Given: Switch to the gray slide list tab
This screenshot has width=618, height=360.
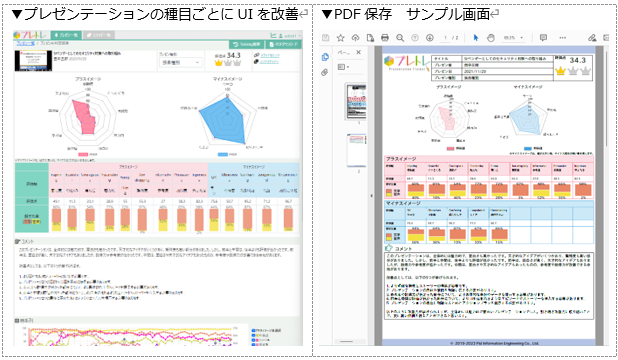Looking at the screenshot, I should coord(99,35).
